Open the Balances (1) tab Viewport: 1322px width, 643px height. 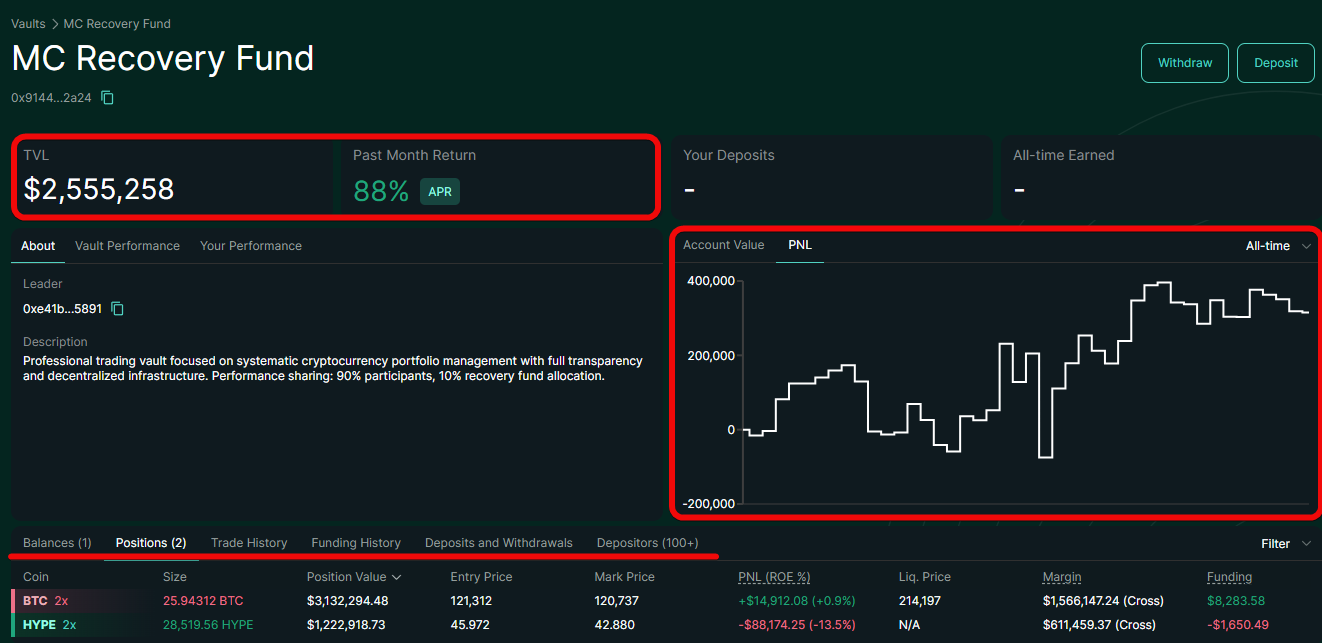pos(57,543)
